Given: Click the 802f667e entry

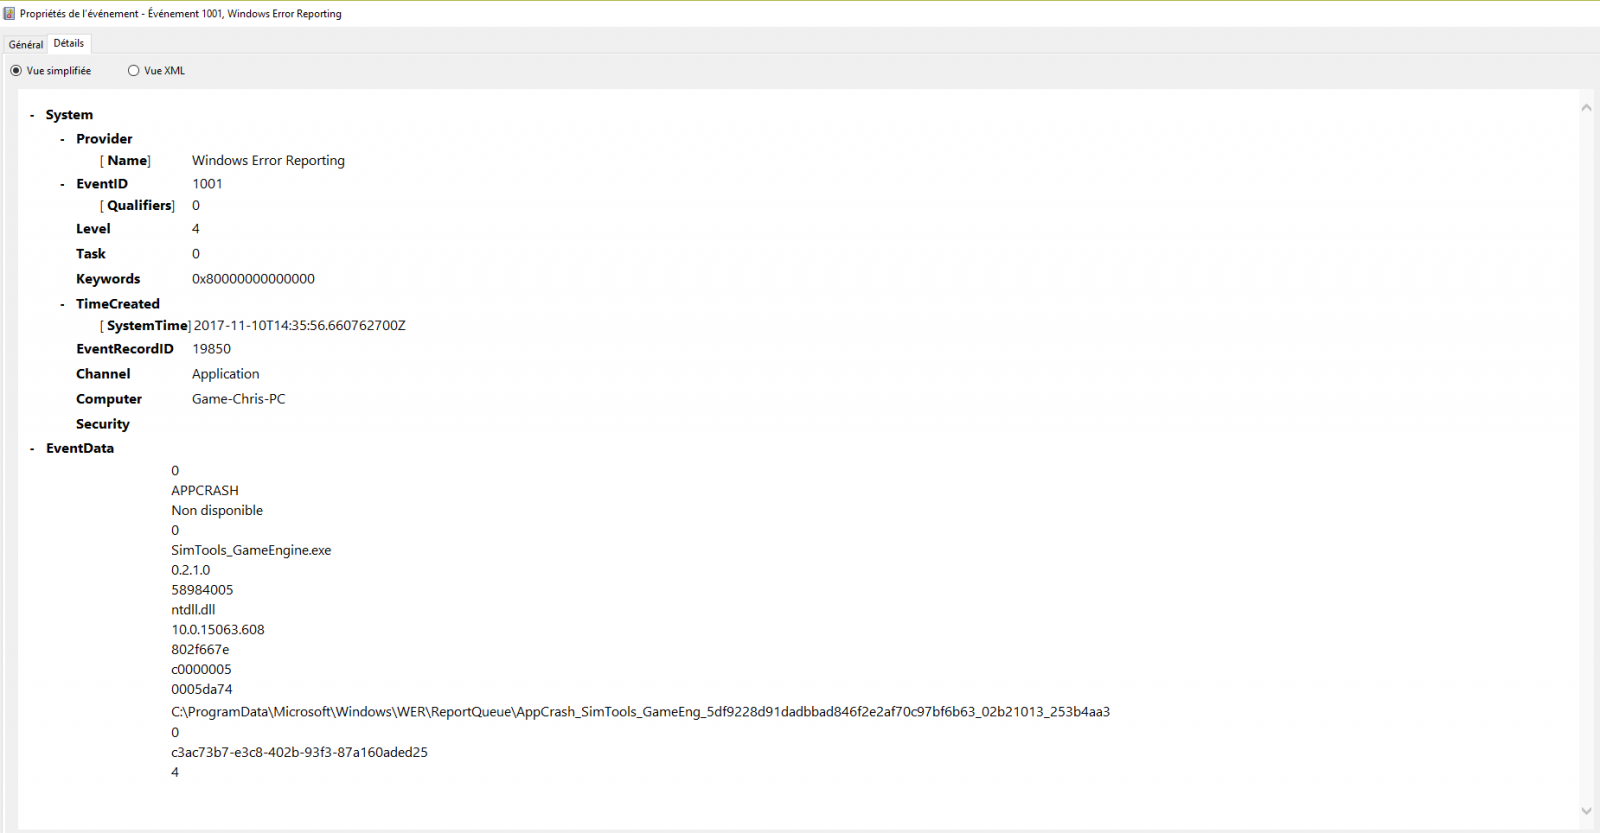Looking at the screenshot, I should pyautogui.click(x=200, y=650).
